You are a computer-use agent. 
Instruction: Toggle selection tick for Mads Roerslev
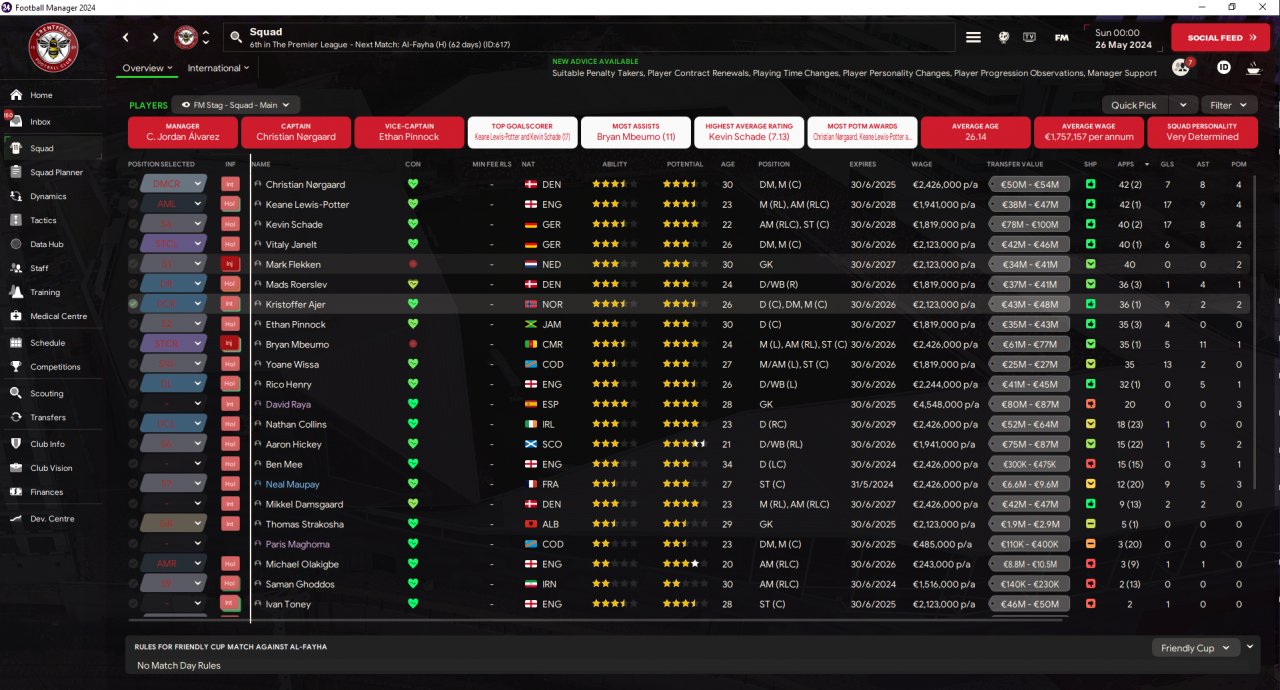tap(134, 284)
